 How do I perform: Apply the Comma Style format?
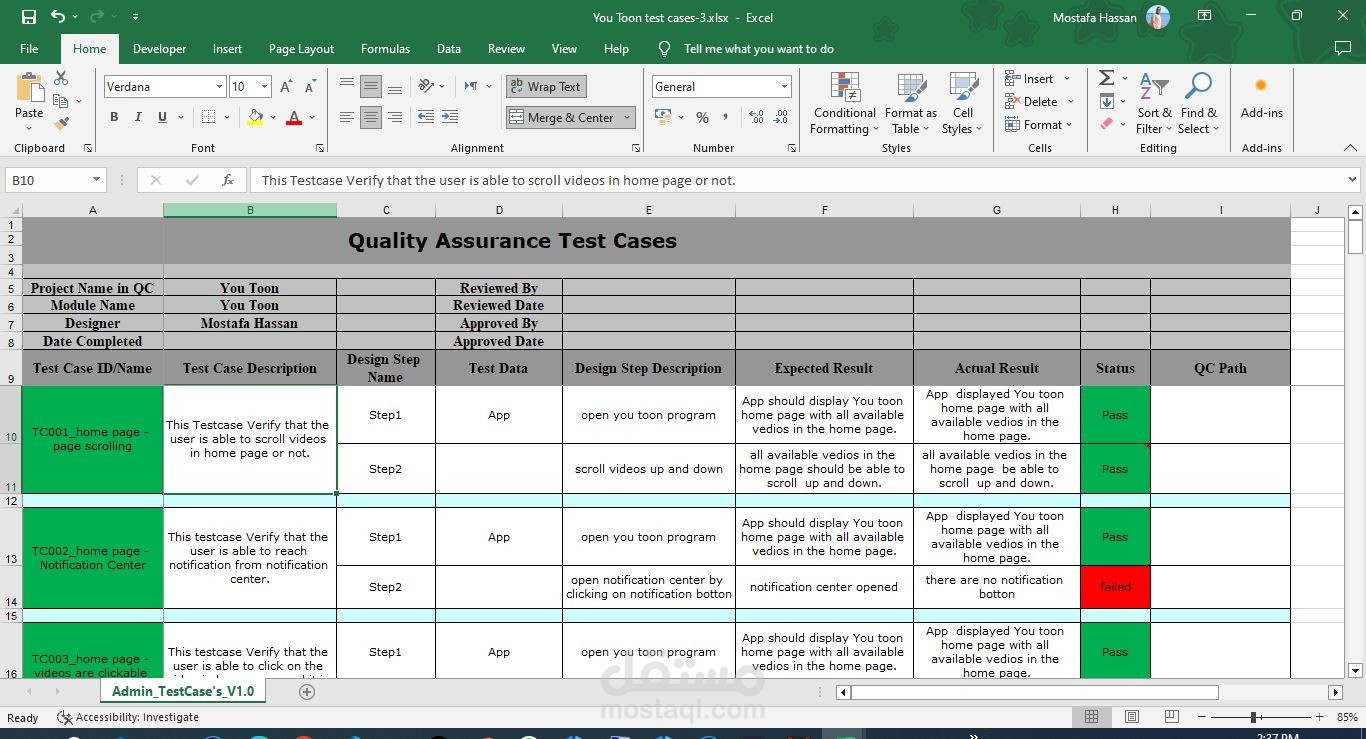727,117
